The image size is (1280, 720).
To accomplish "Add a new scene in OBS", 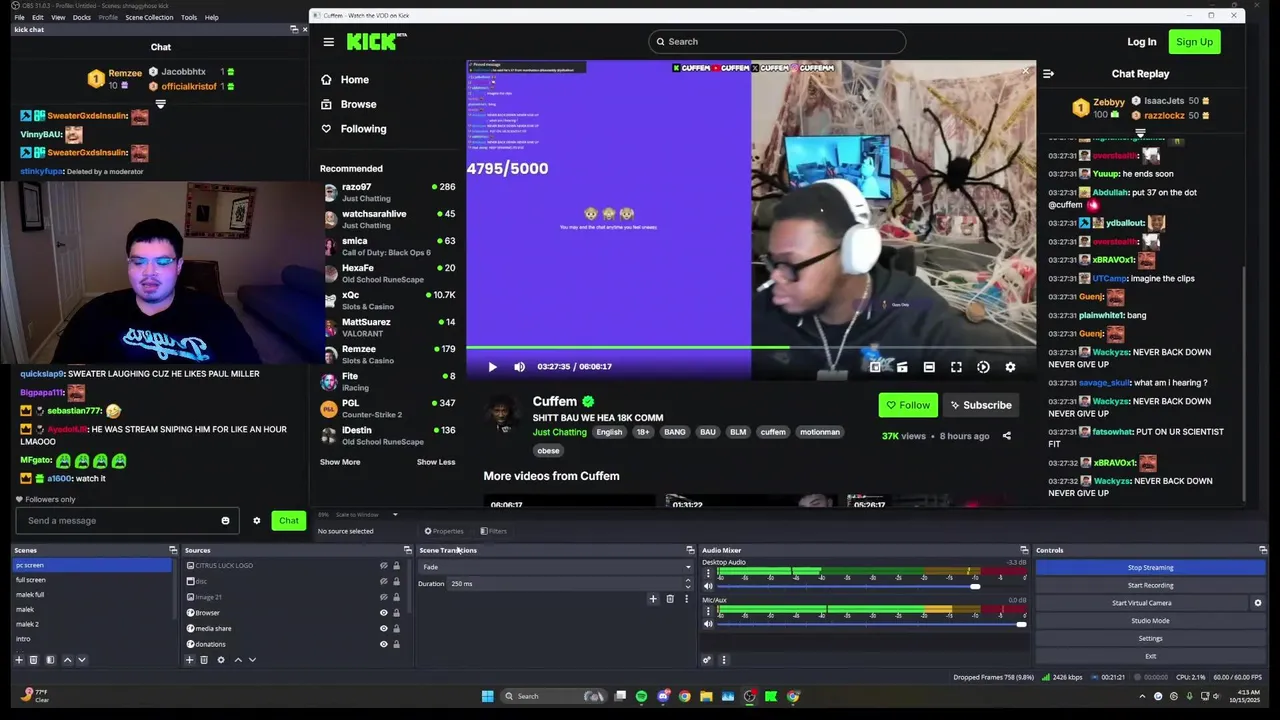I will coord(19,660).
